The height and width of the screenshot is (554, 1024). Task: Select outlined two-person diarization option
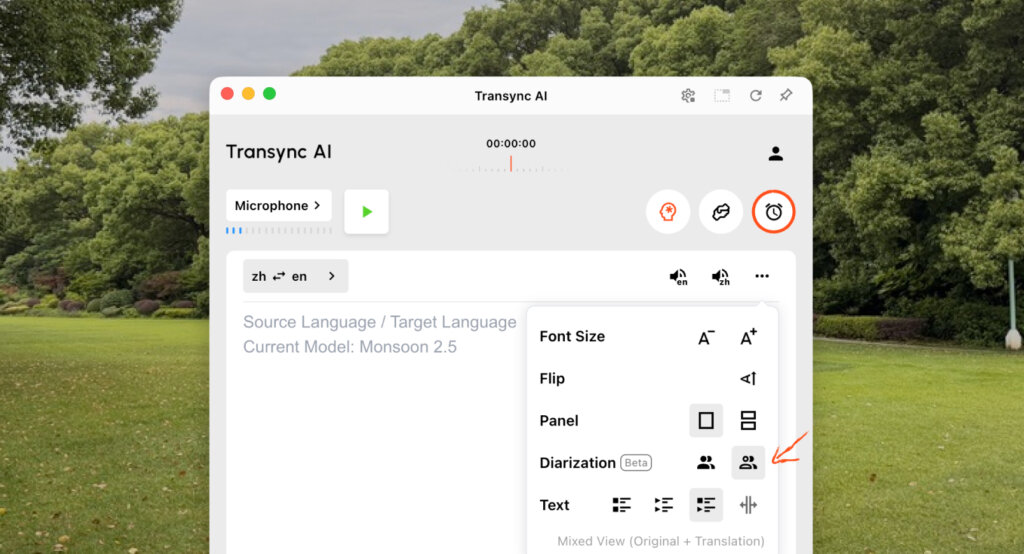748,463
